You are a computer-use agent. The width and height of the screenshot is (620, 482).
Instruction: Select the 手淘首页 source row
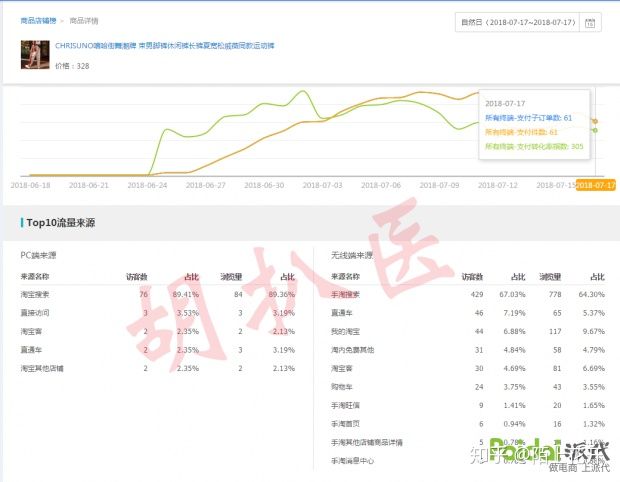(x=468, y=424)
